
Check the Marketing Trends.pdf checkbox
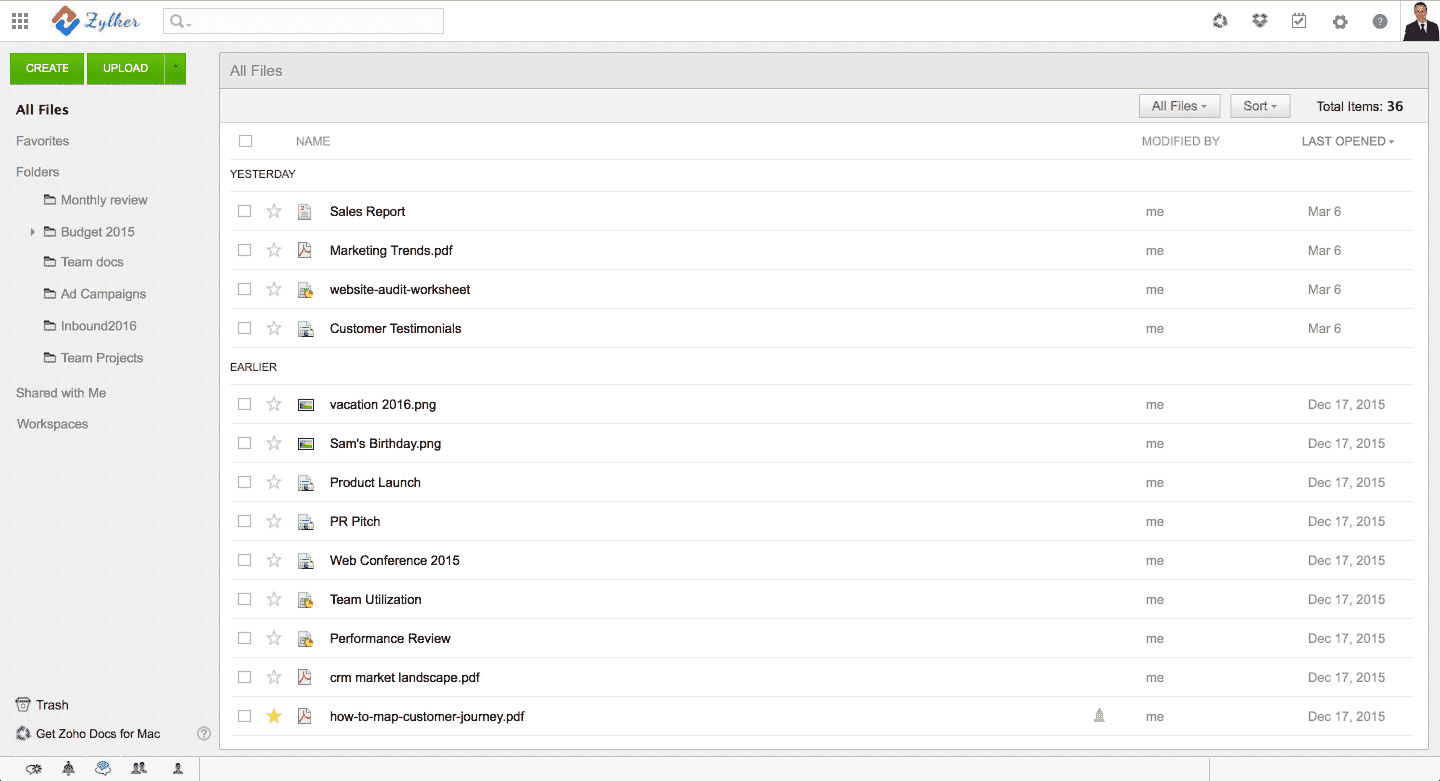point(244,250)
